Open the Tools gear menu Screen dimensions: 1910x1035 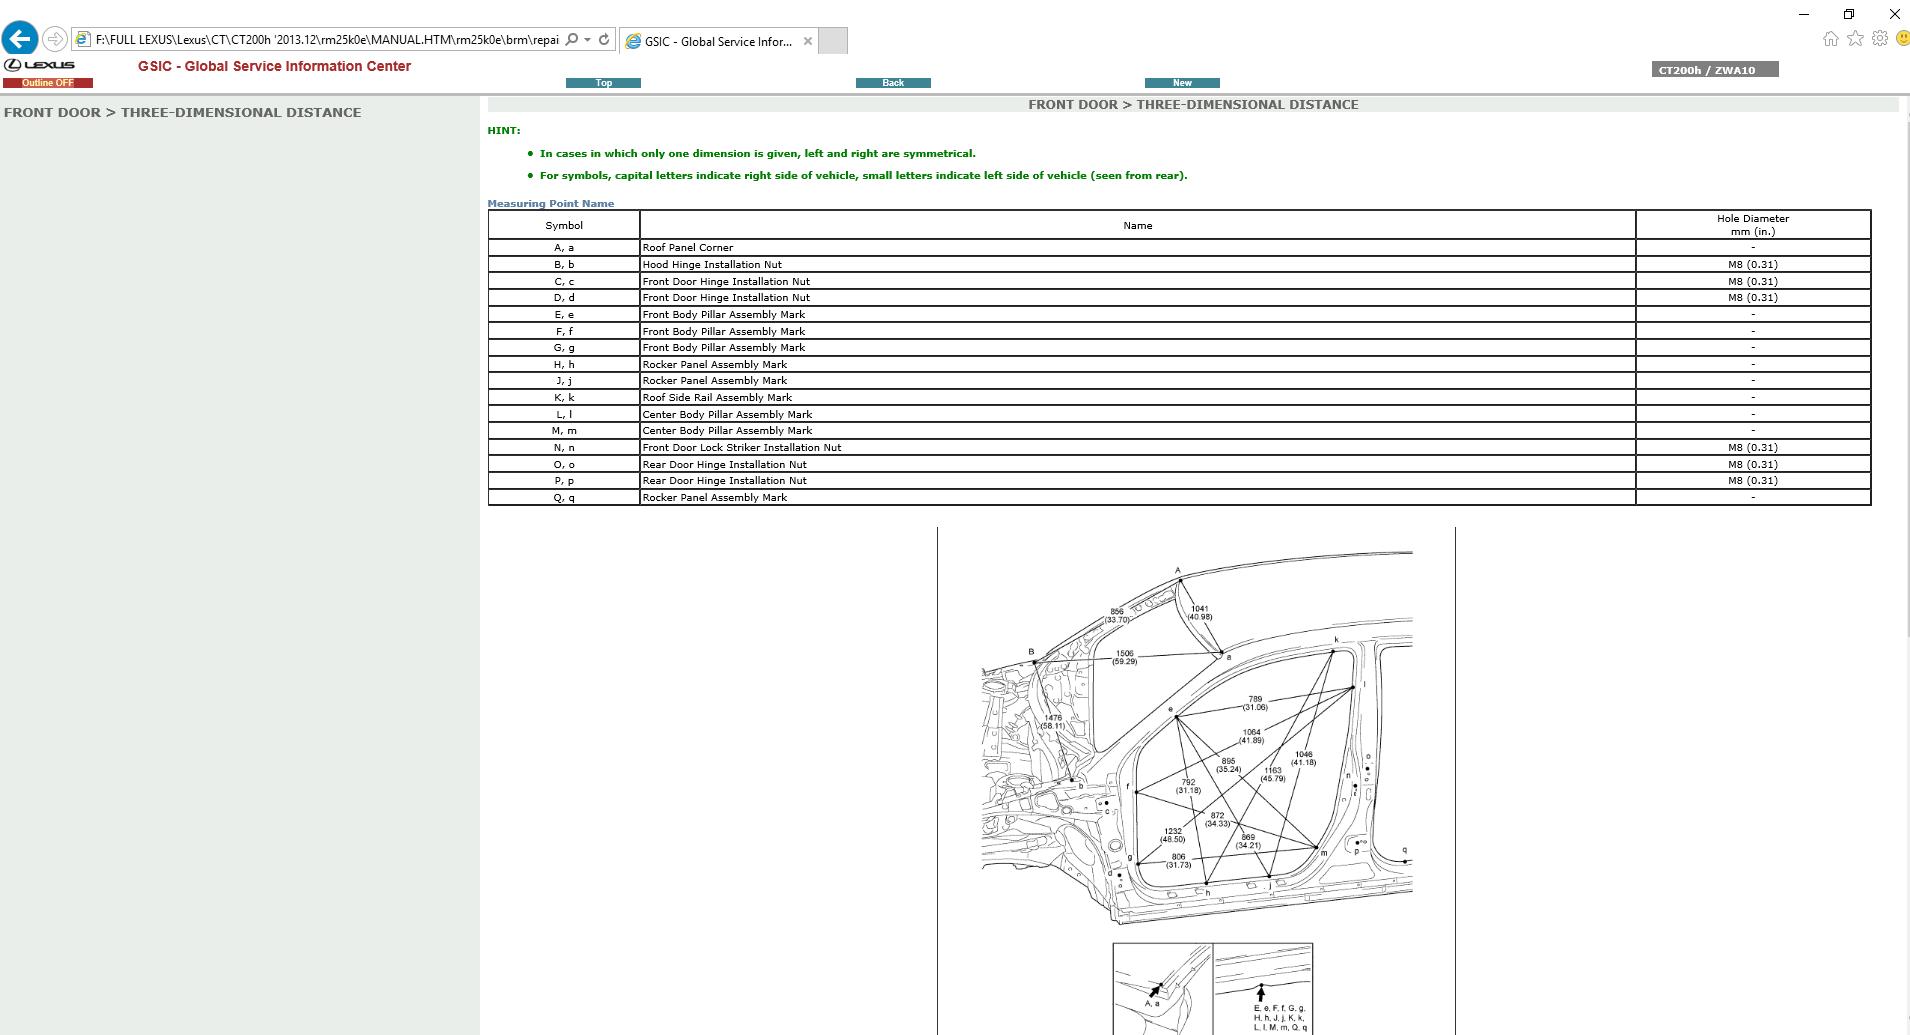pyautogui.click(x=1879, y=38)
